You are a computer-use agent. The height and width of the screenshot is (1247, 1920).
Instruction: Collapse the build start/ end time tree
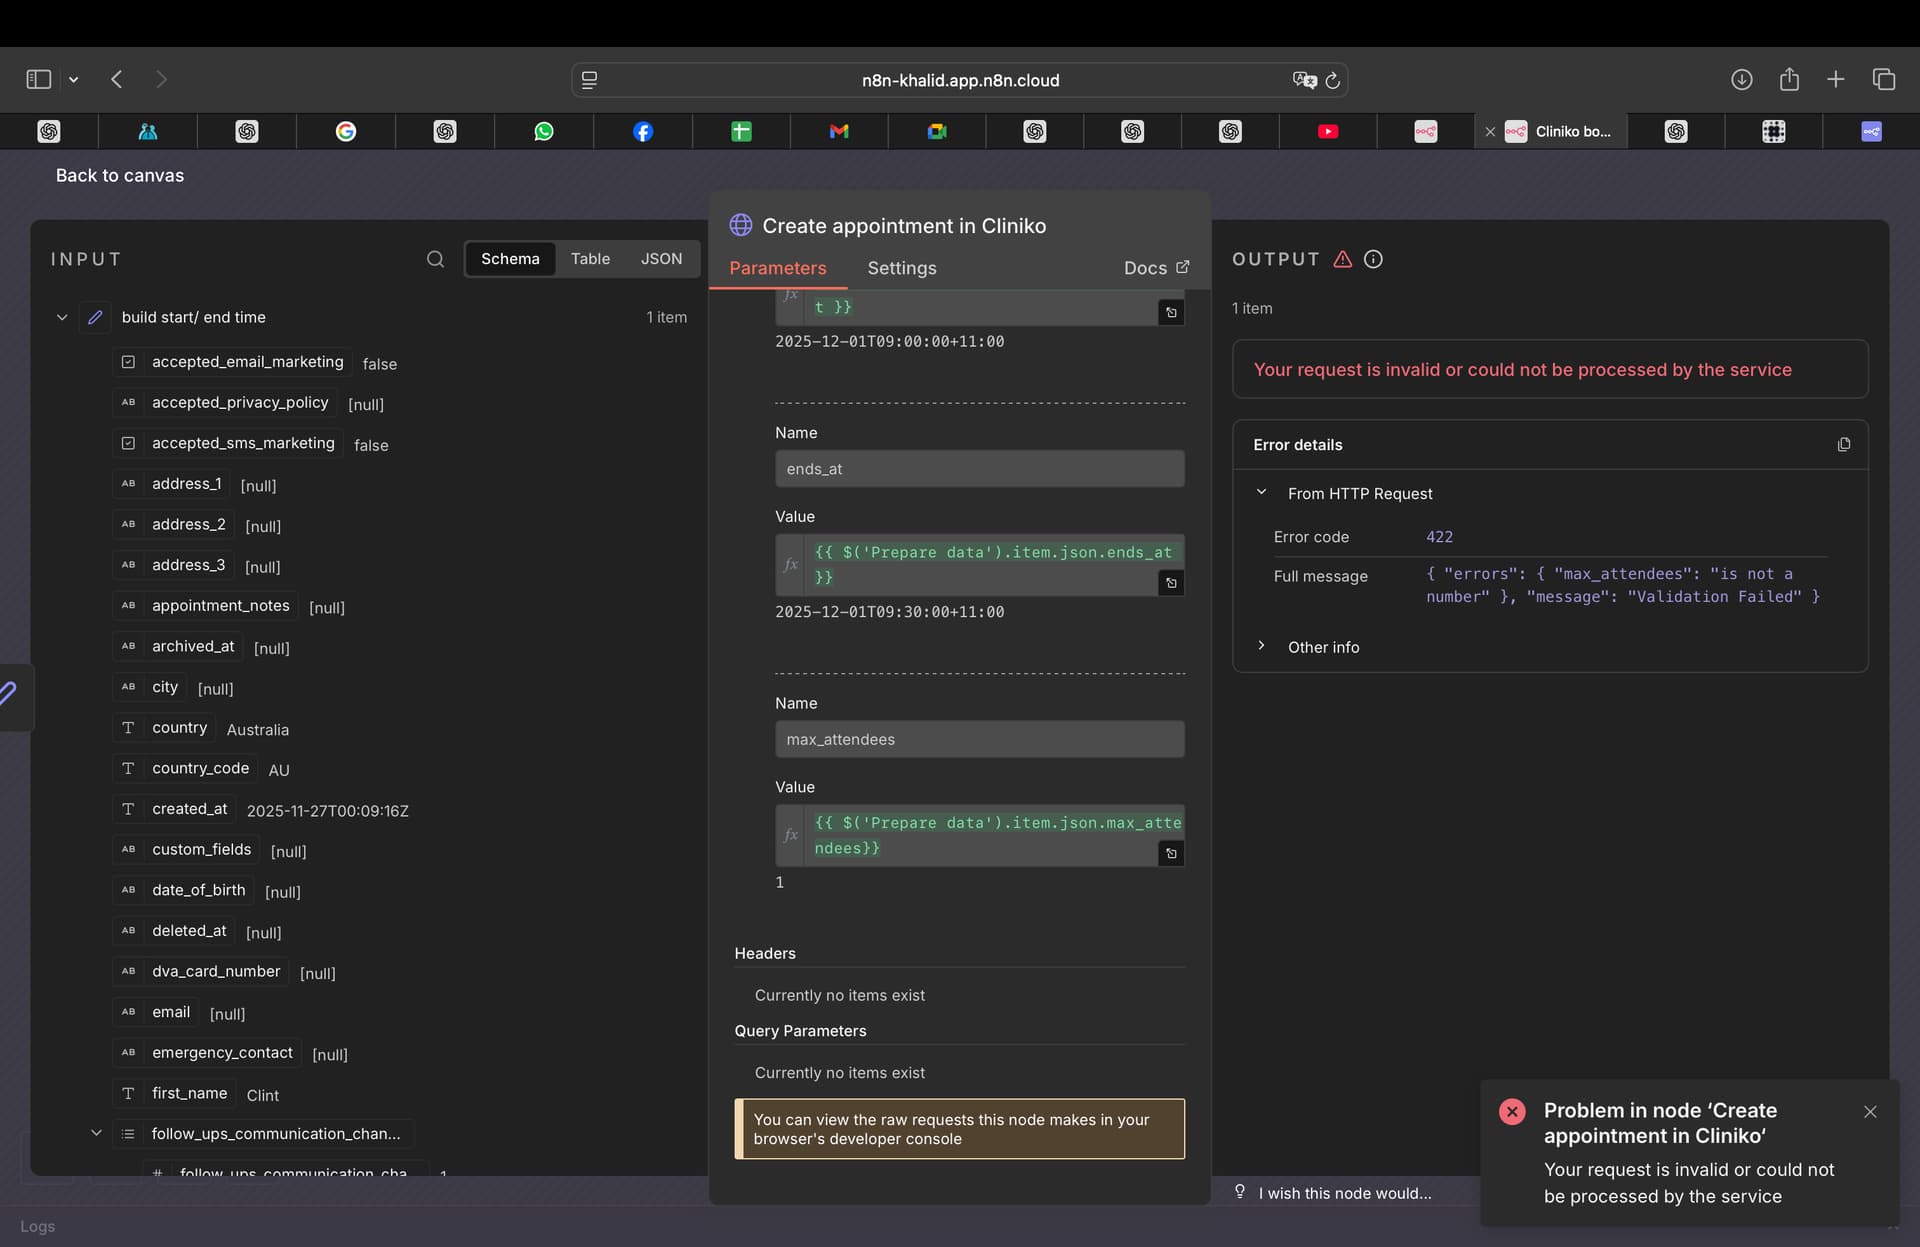click(x=62, y=317)
